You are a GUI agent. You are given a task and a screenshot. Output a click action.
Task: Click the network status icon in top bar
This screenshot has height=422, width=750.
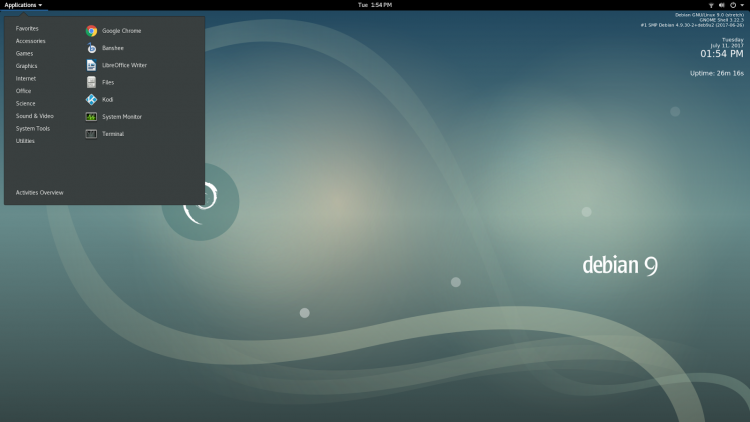point(711,5)
